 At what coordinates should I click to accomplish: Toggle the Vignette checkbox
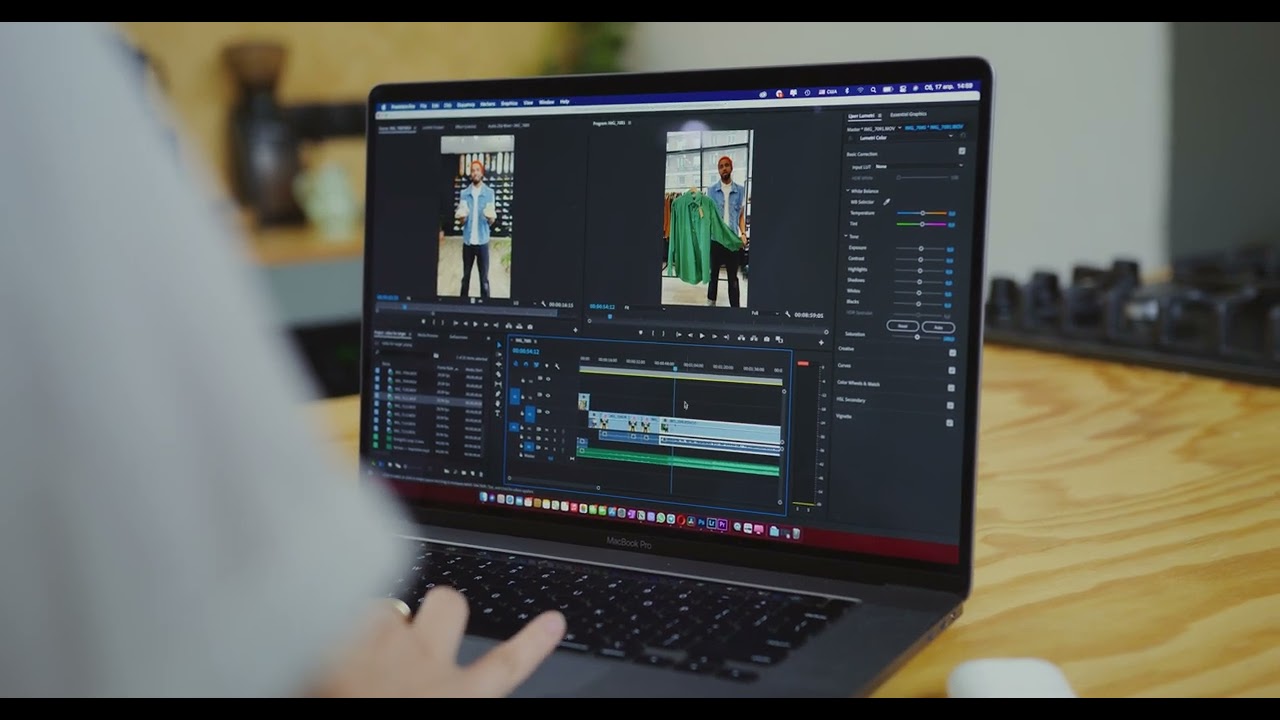click(x=949, y=422)
